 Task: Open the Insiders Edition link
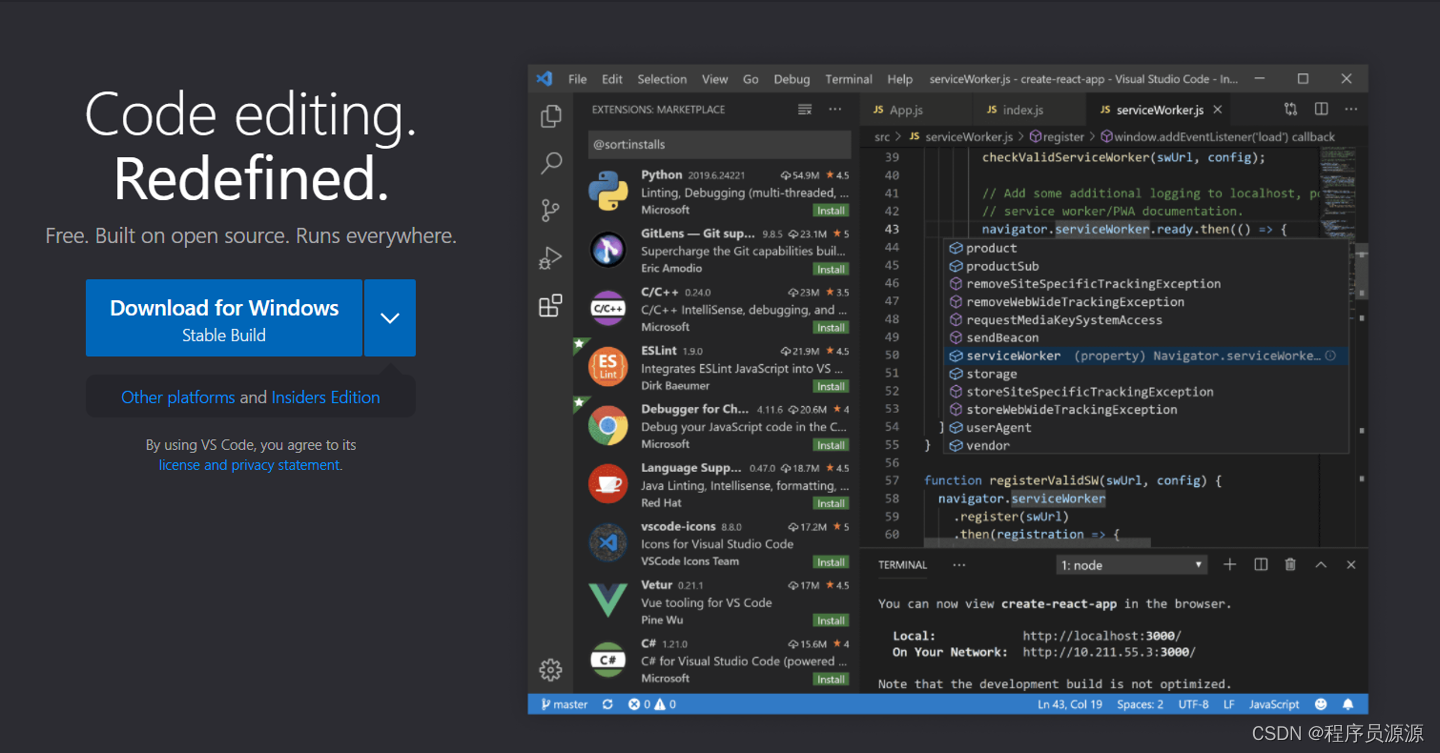coord(326,397)
